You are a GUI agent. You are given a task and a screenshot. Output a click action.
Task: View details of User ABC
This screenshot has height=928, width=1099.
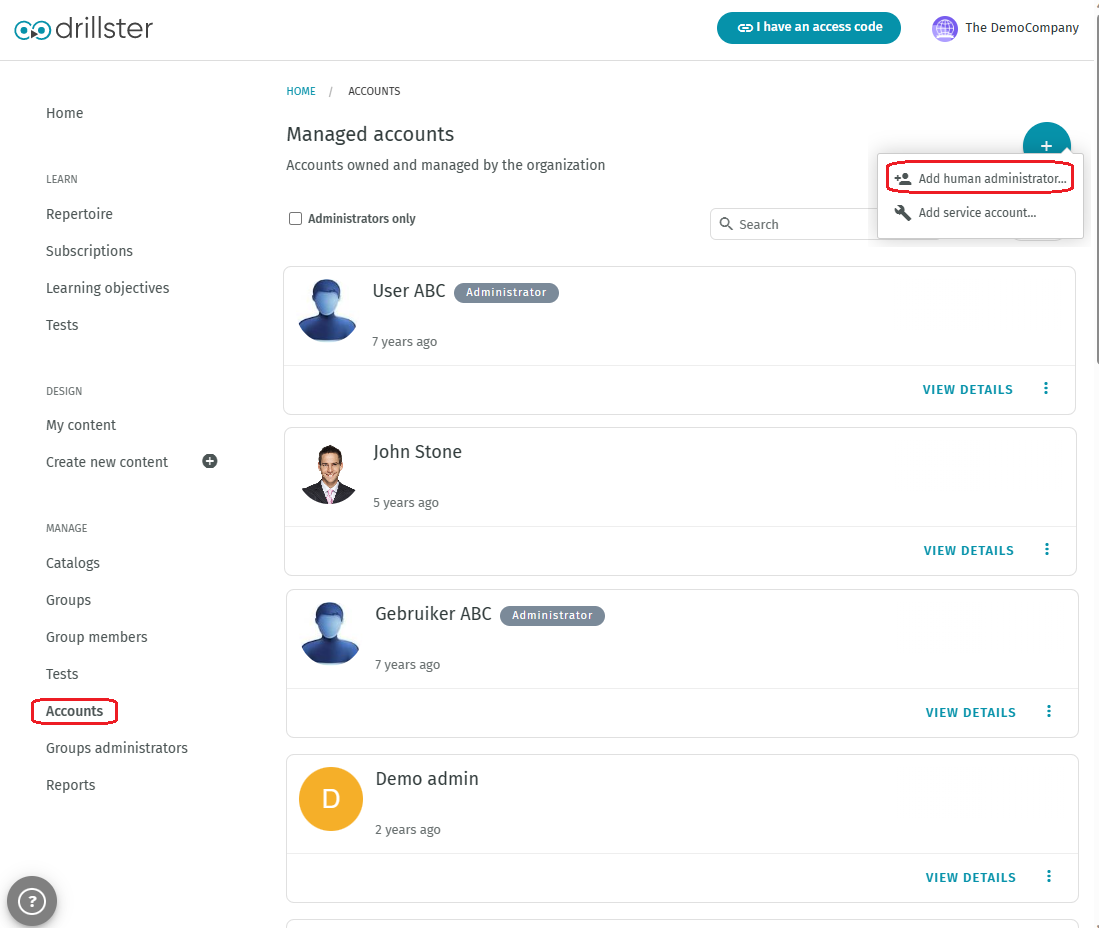point(967,389)
